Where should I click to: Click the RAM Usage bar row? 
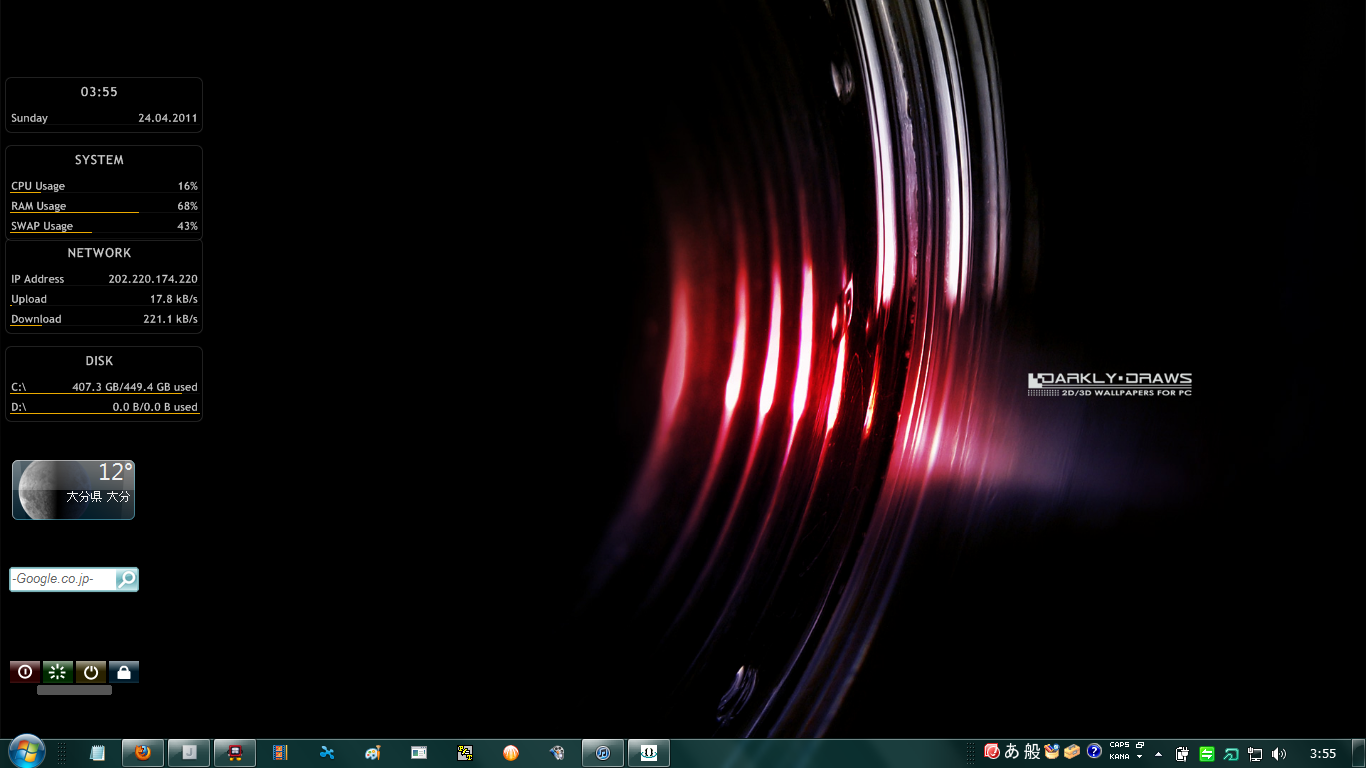104,206
